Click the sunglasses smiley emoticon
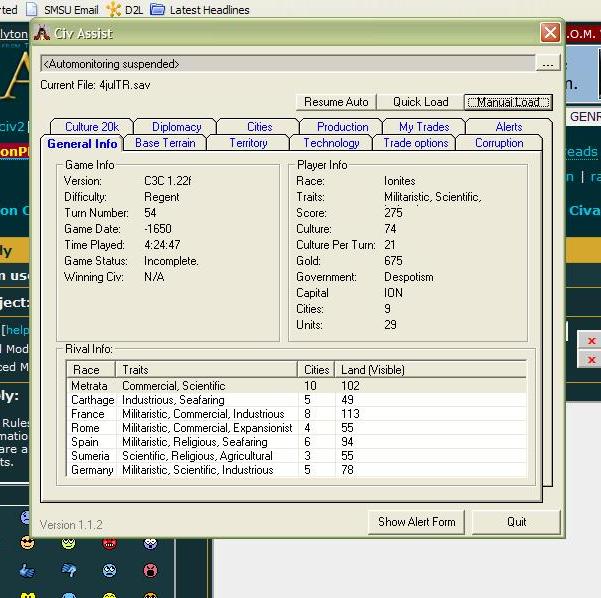The image size is (601, 598). pos(27,544)
